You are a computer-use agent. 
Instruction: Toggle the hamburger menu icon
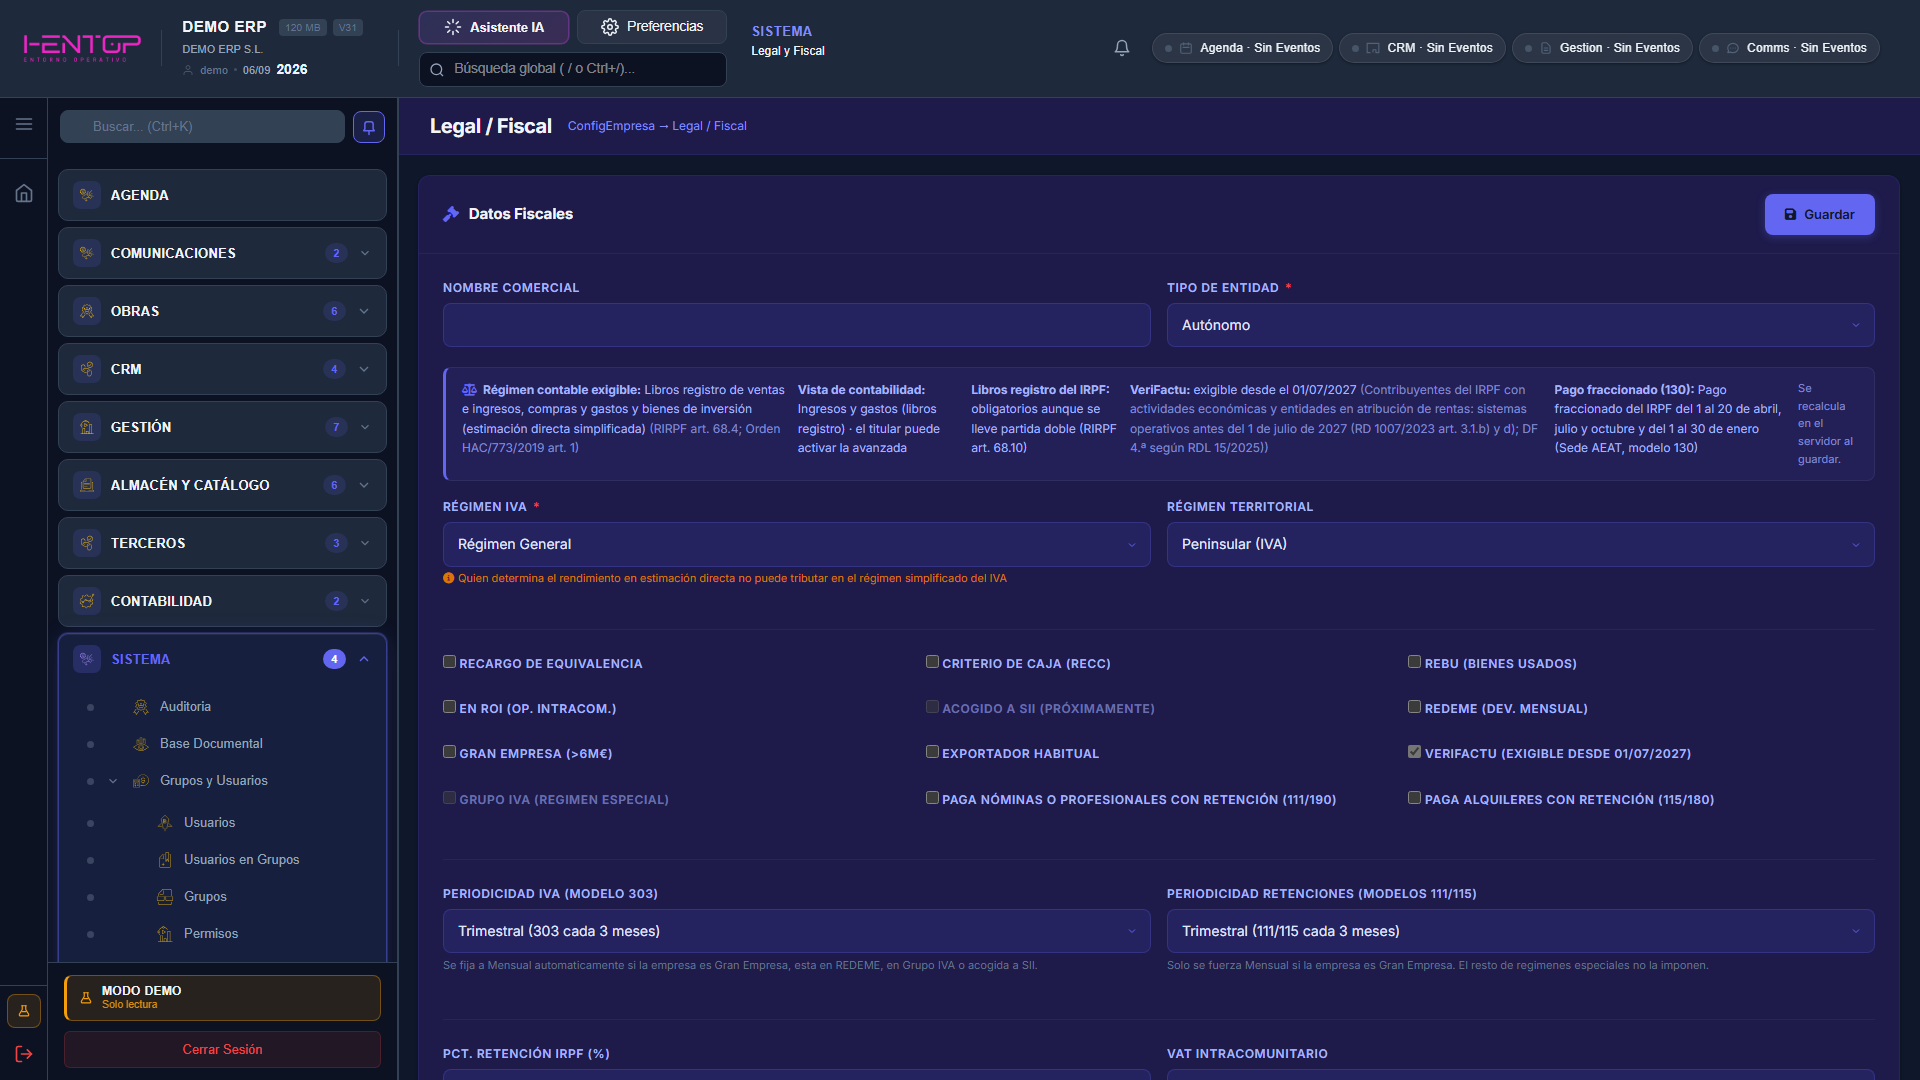[24, 124]
